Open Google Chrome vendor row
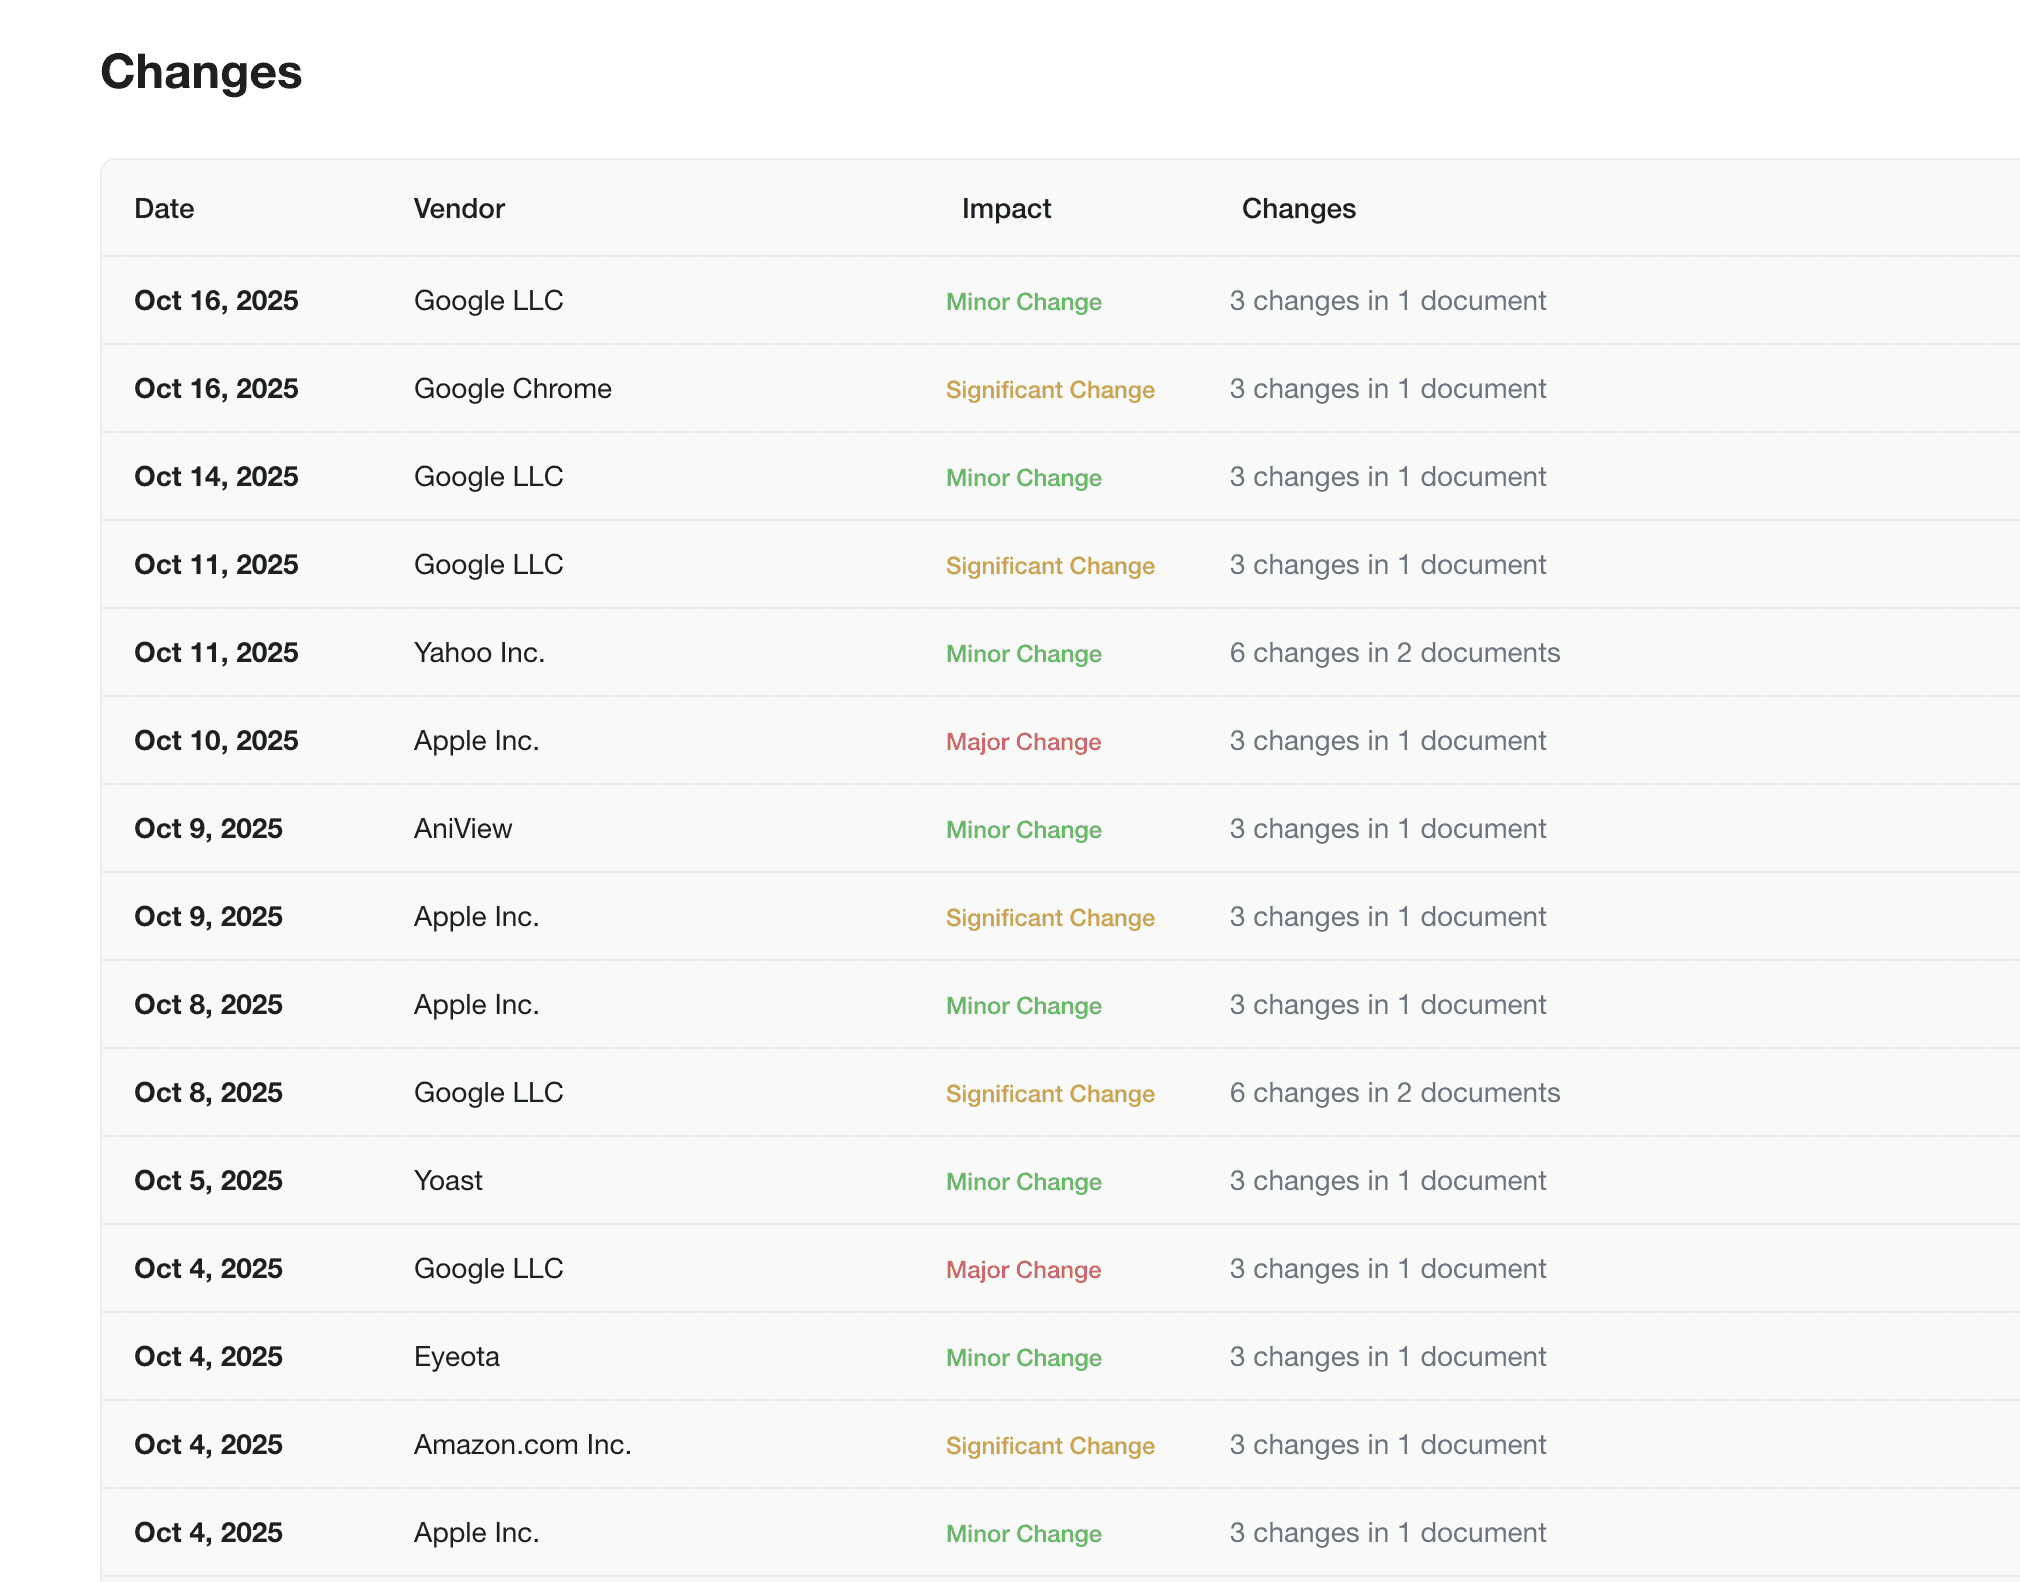 pyautogui.click(x=512, y=389)
